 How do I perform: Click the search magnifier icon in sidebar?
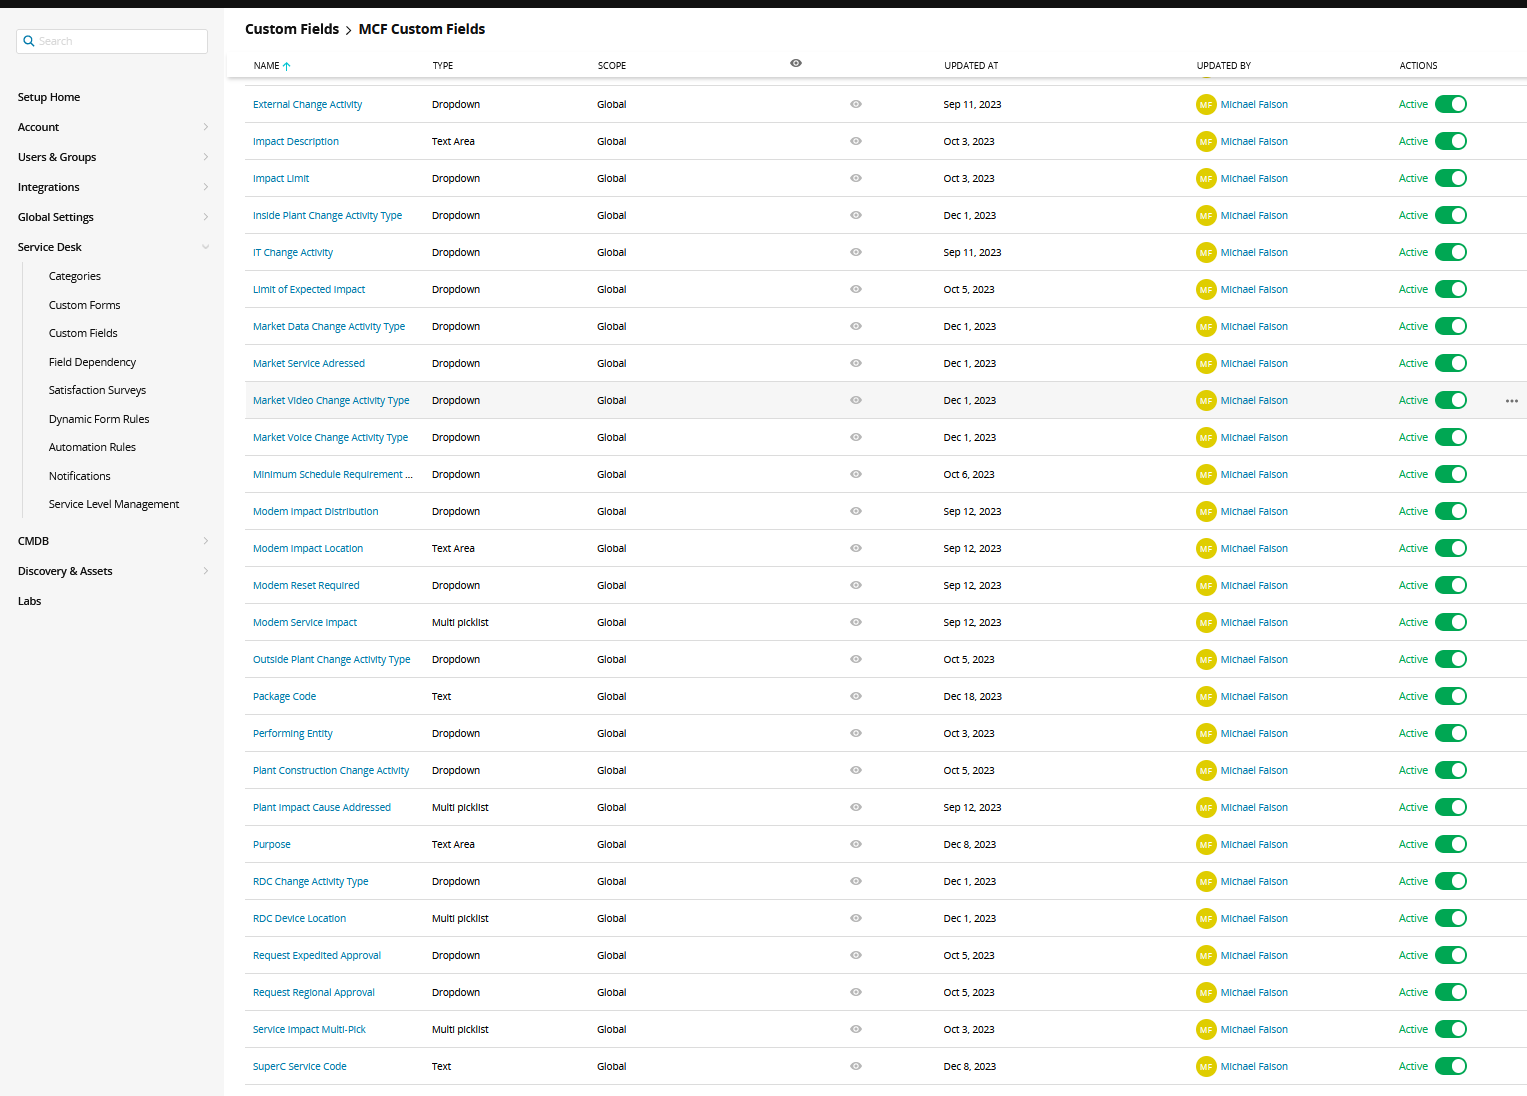[29, 41]
